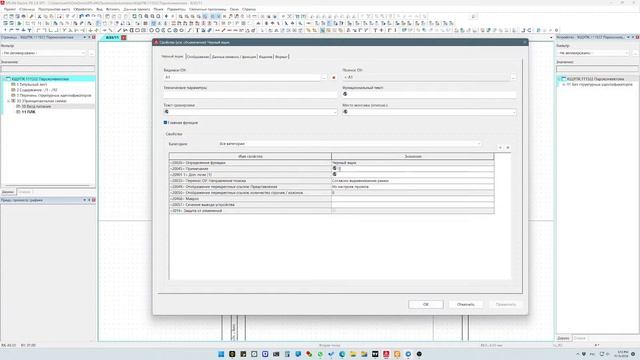This screenshot has height=360, width=640.
Task: Click the Согласно выравниванию рамки value cell
Action: pos(413,180)
